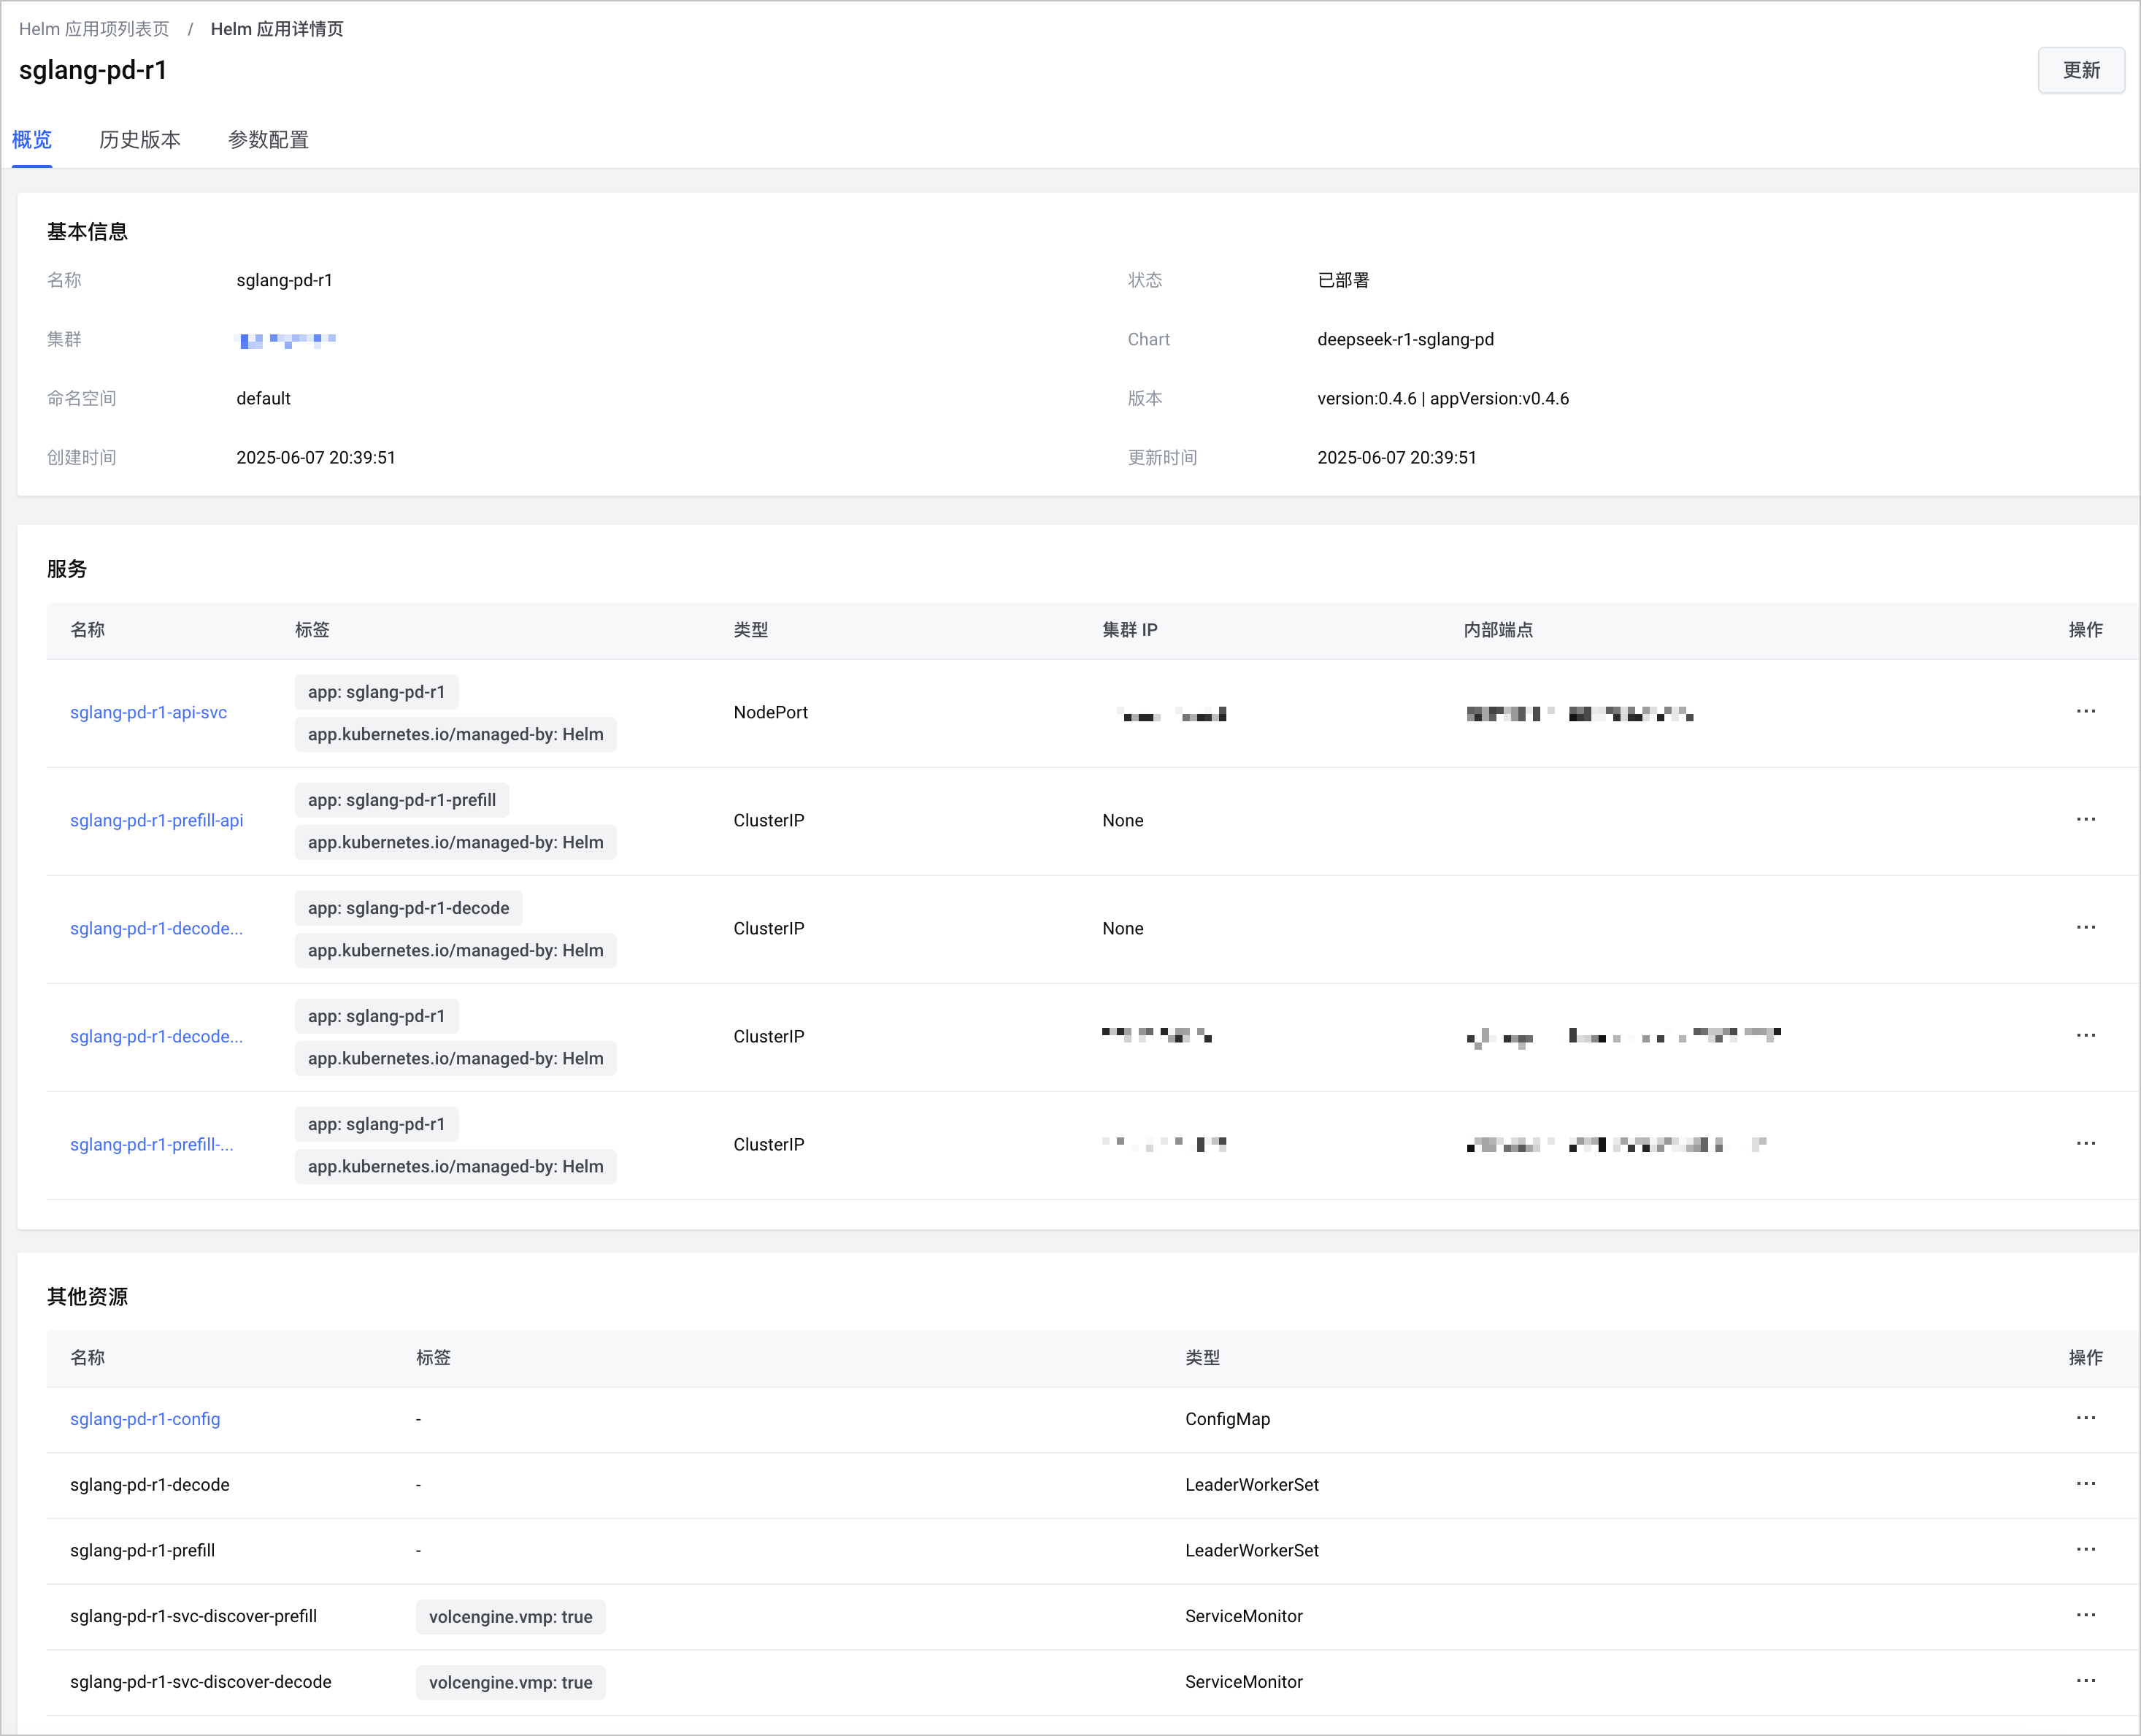Click the app: sglang-pd-r1-prefill label tag
This screenshot has width=2141, height=1736.
pos(402,800)
